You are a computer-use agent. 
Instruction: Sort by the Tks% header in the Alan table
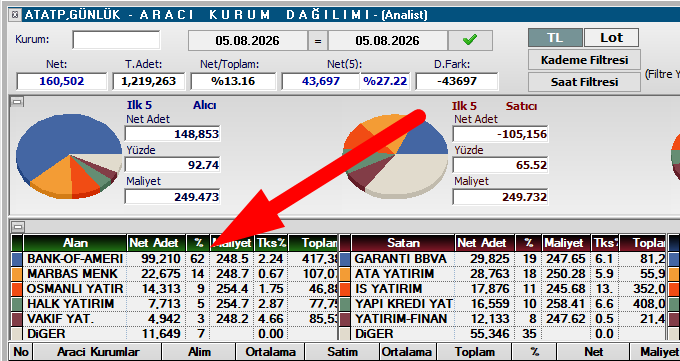(271, 243)
